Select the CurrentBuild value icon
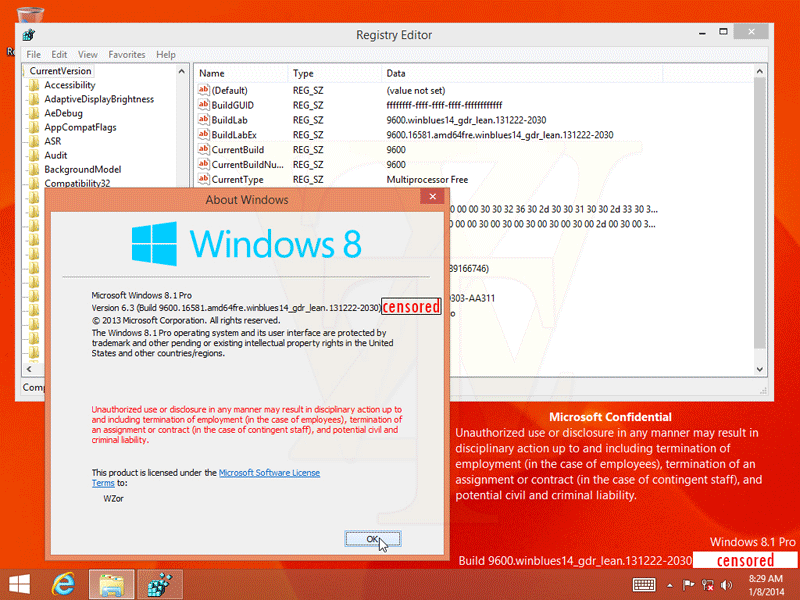 (x=204, y=150)
